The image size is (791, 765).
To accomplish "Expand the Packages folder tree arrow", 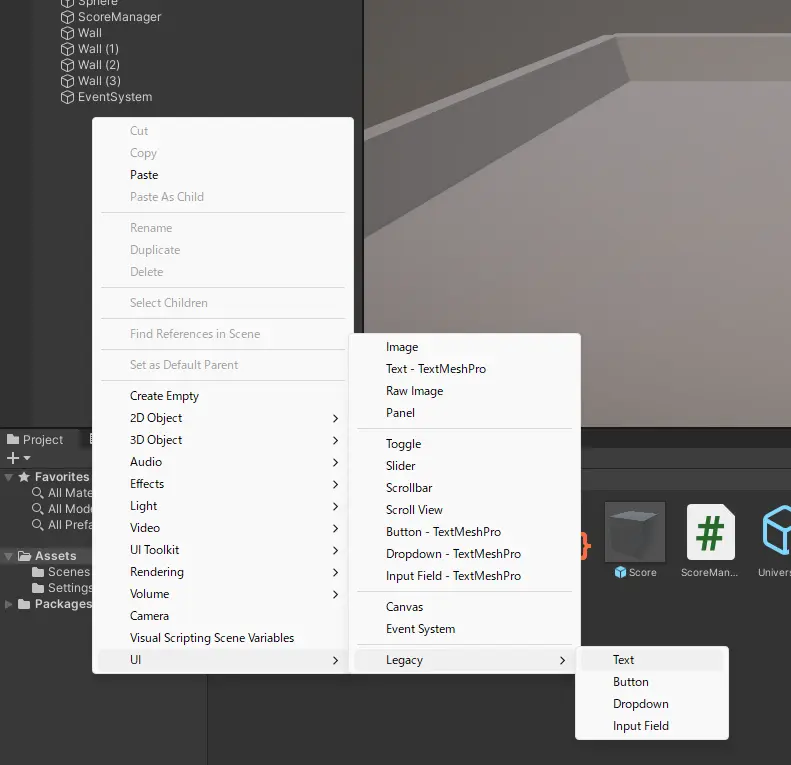I will pyautogui.click(x=9, y=604).
